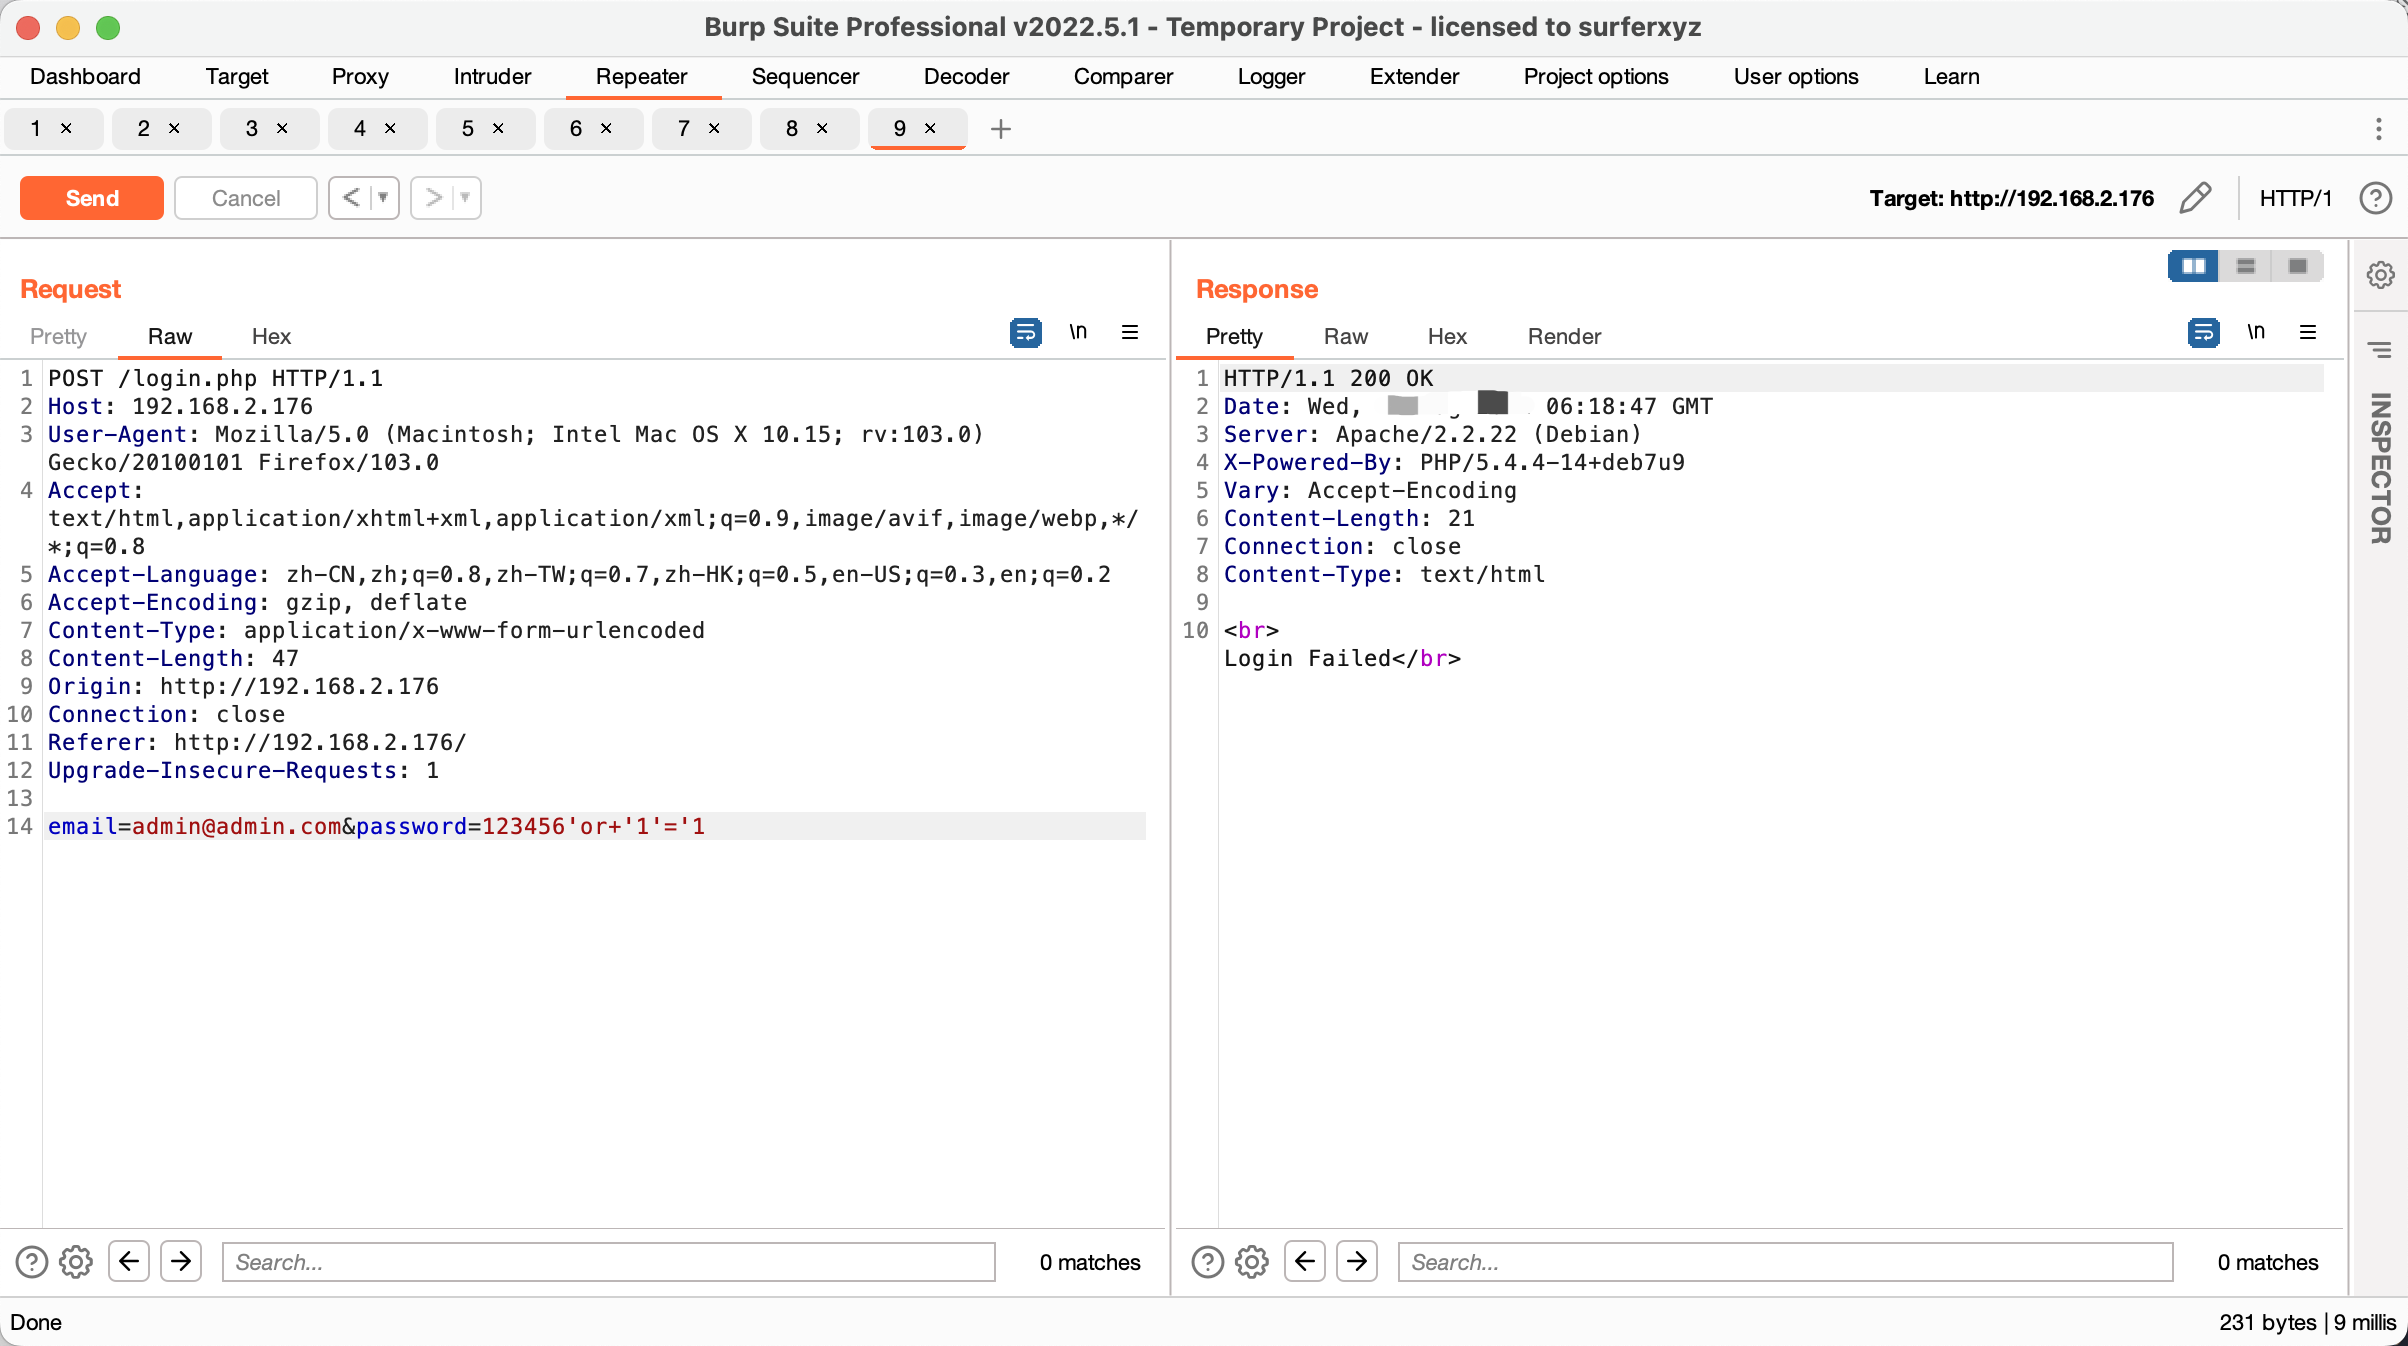Expand the history back dropdown arrow

pos(383,198)
